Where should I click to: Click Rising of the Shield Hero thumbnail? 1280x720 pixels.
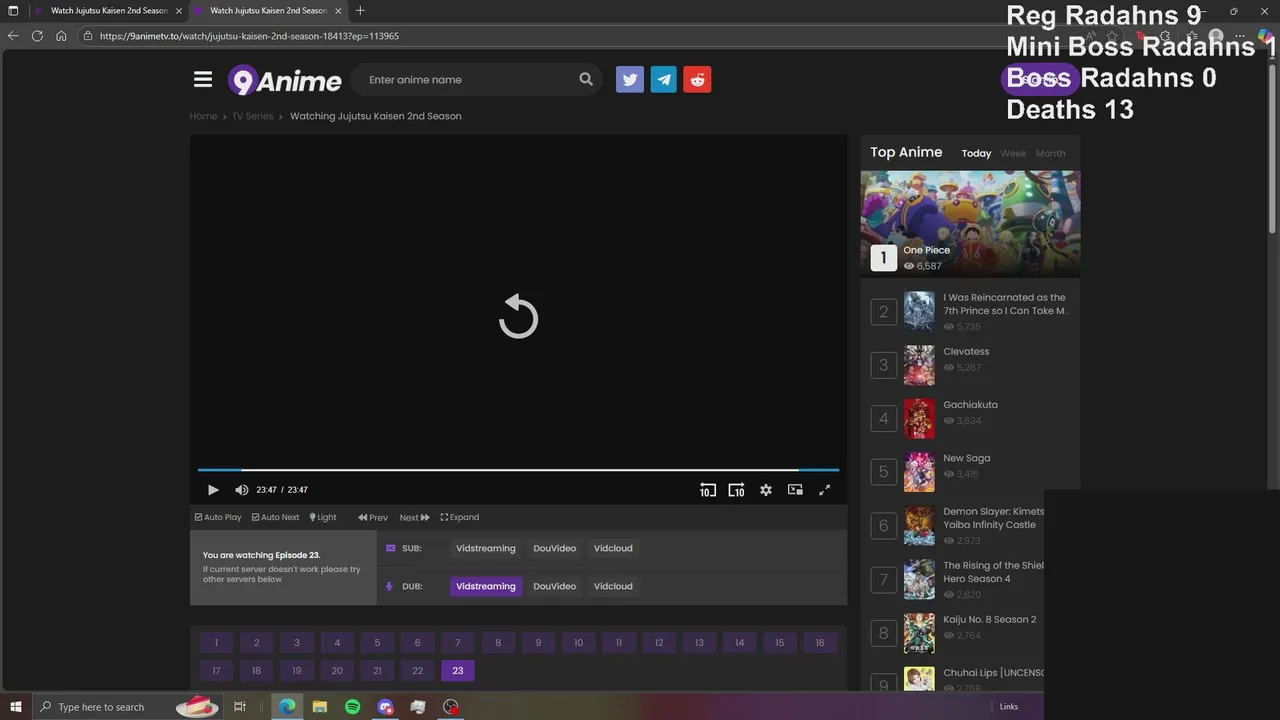click(919, 579)
